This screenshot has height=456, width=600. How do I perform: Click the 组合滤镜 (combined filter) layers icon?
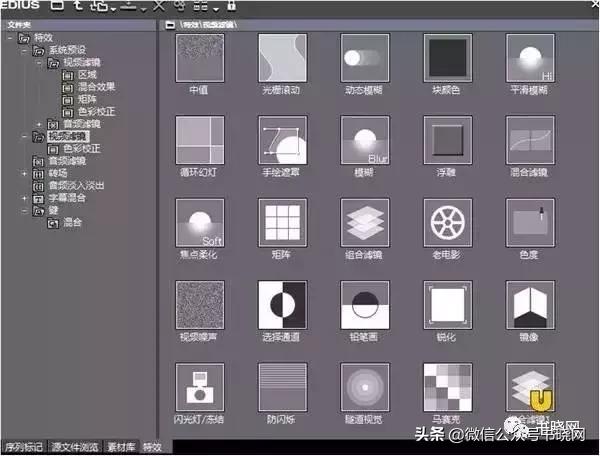[x=364, y=222]
